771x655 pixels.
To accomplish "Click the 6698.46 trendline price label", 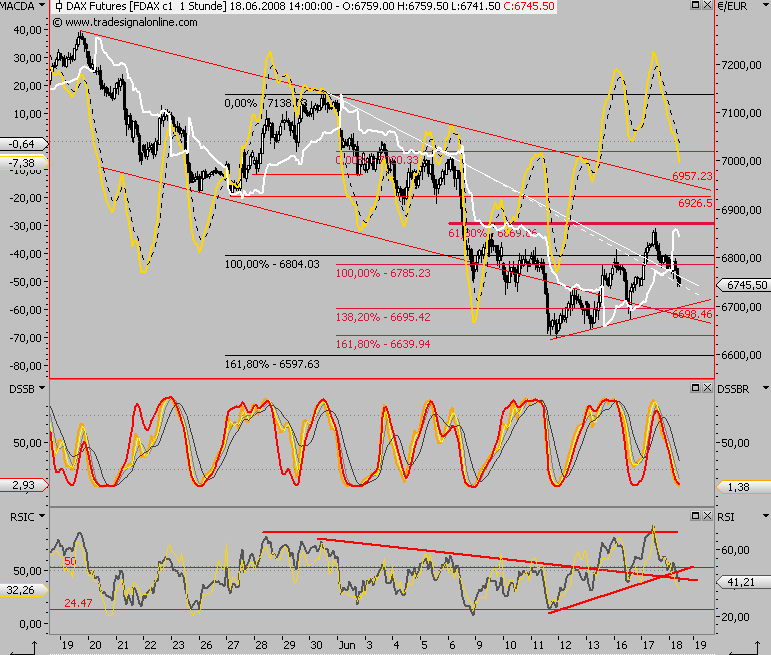I will click(x=692, y=314).
